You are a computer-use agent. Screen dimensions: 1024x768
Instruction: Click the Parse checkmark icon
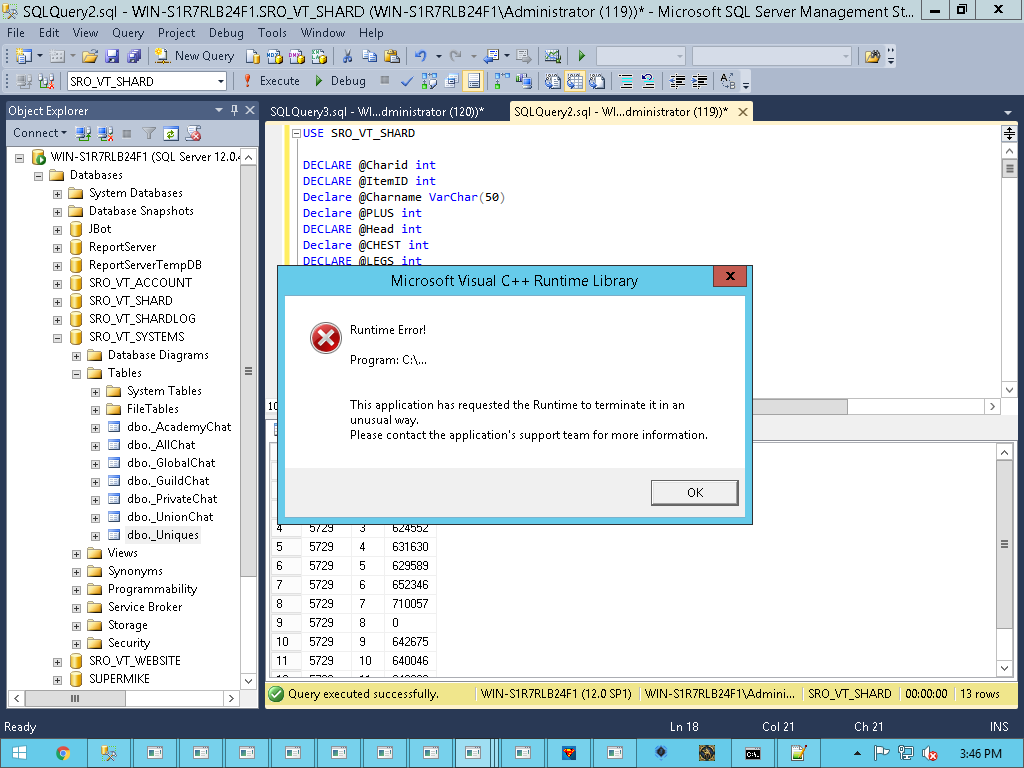click(407, 81)
